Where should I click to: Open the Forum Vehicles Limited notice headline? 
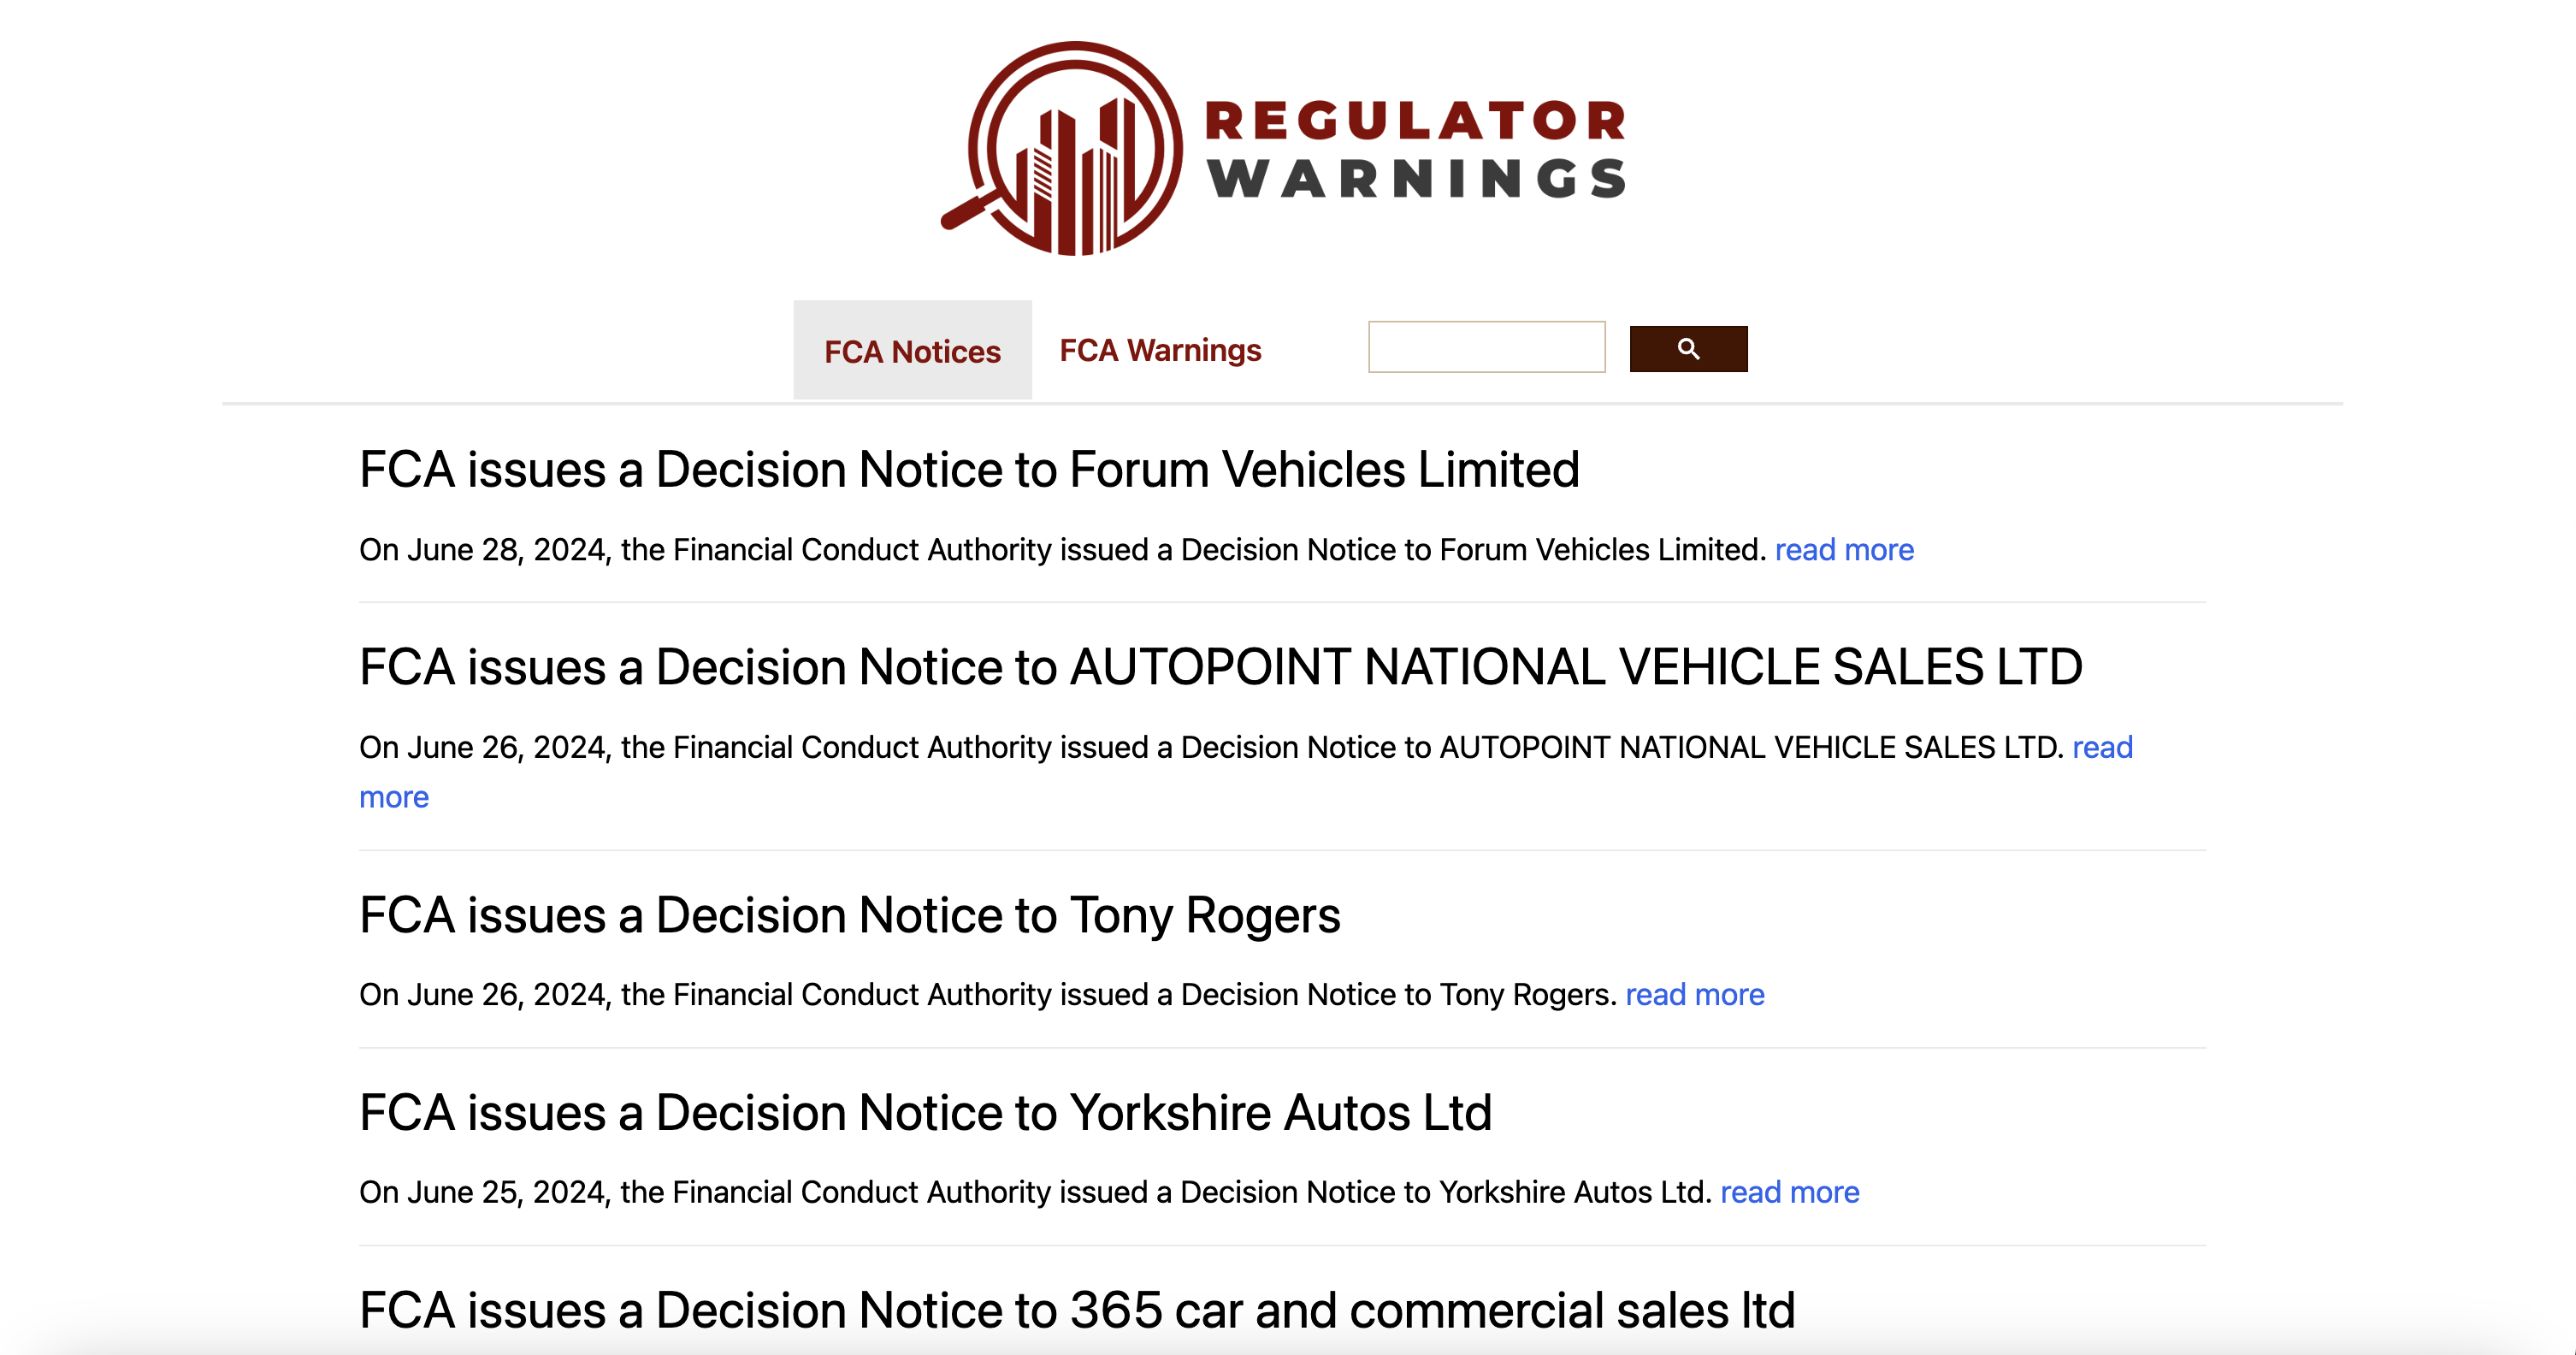[x=970, y=468]
